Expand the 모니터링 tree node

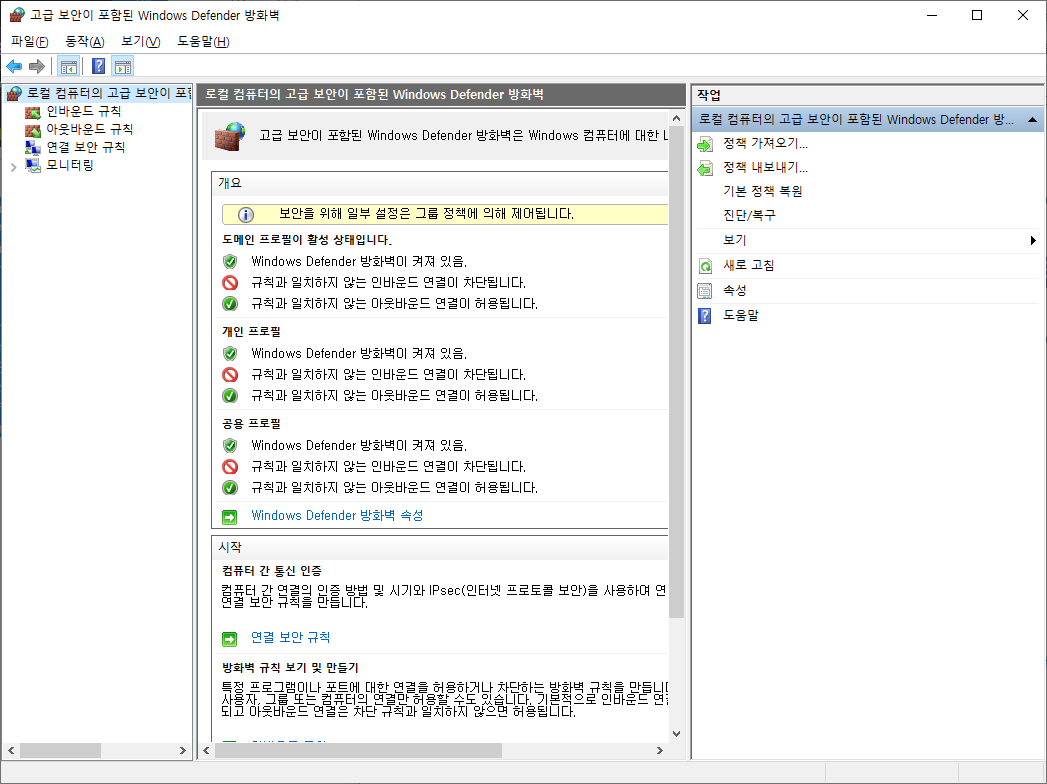coord(13,167)
